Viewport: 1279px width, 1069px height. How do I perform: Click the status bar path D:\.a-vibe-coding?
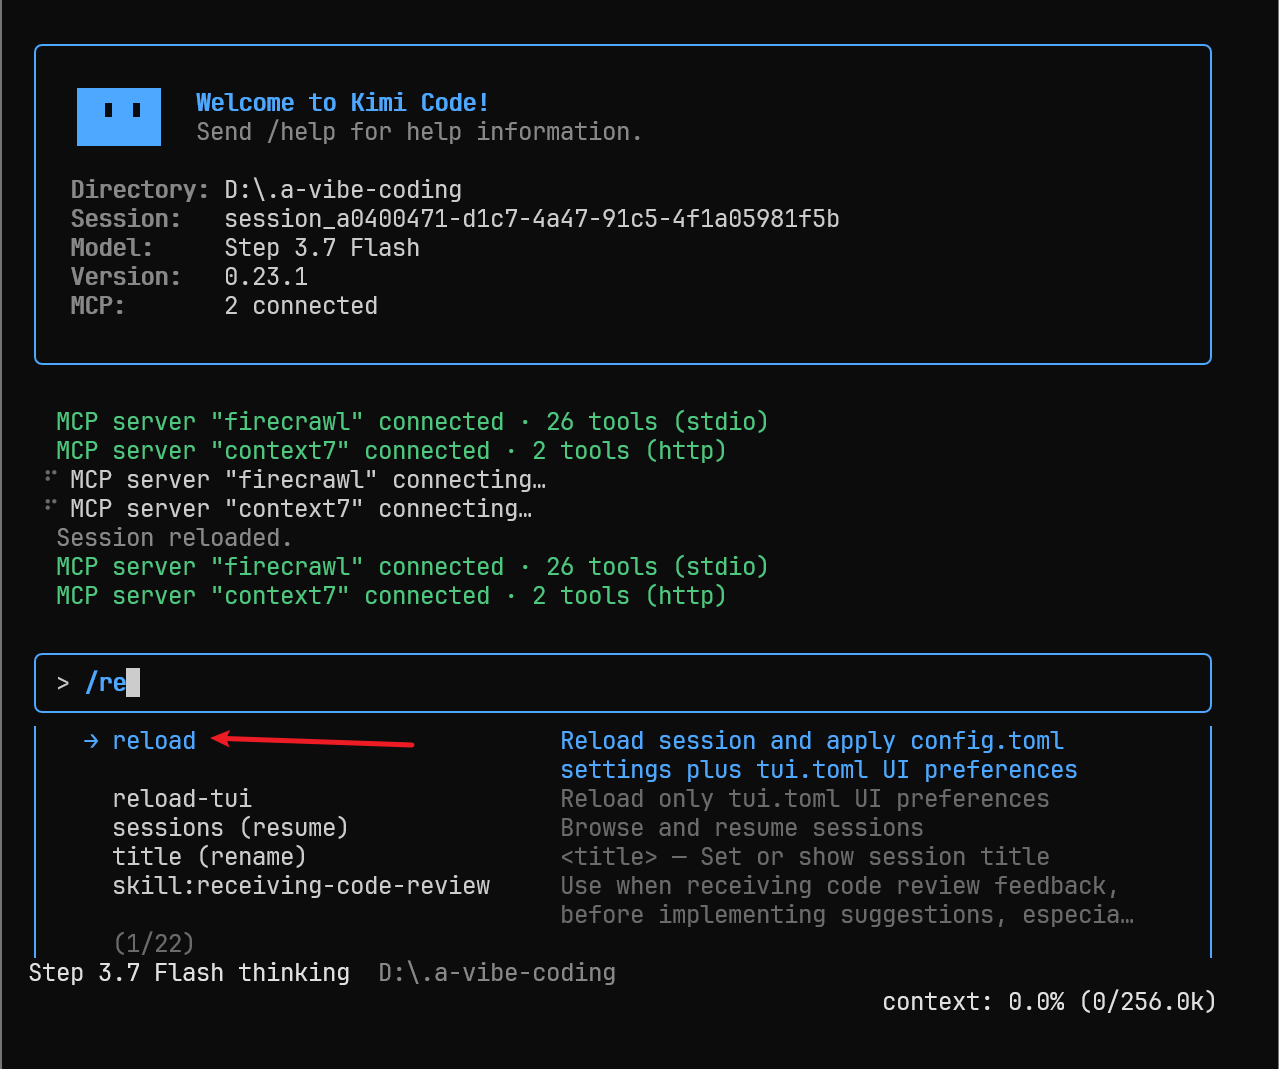click(497, 973)
